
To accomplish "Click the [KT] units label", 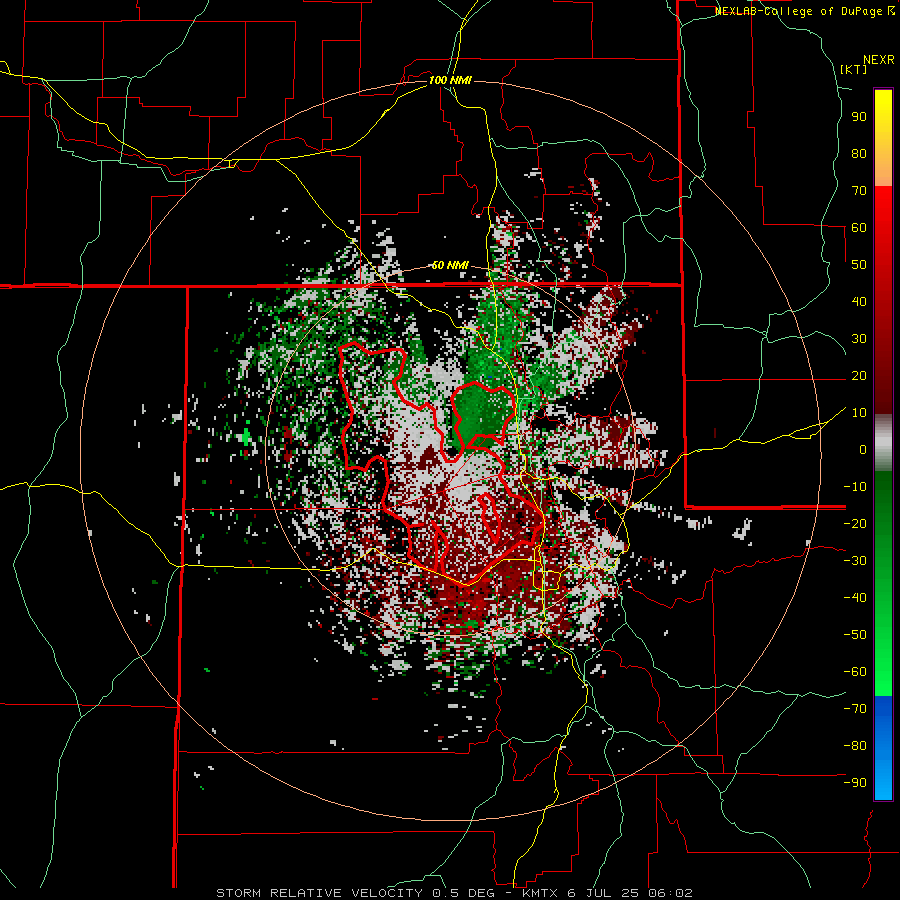I will (x=854, y=69).
